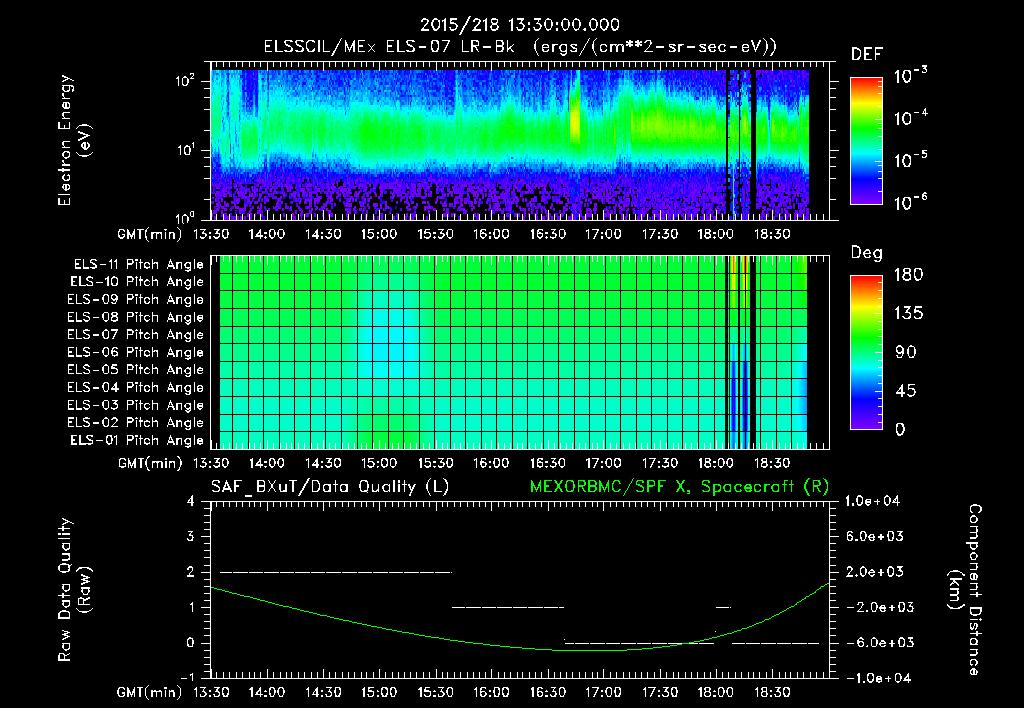Click the Electron Energy (eV) axis label
Viewport: 1024px width, 708px height.
click(x=74, y=140)
